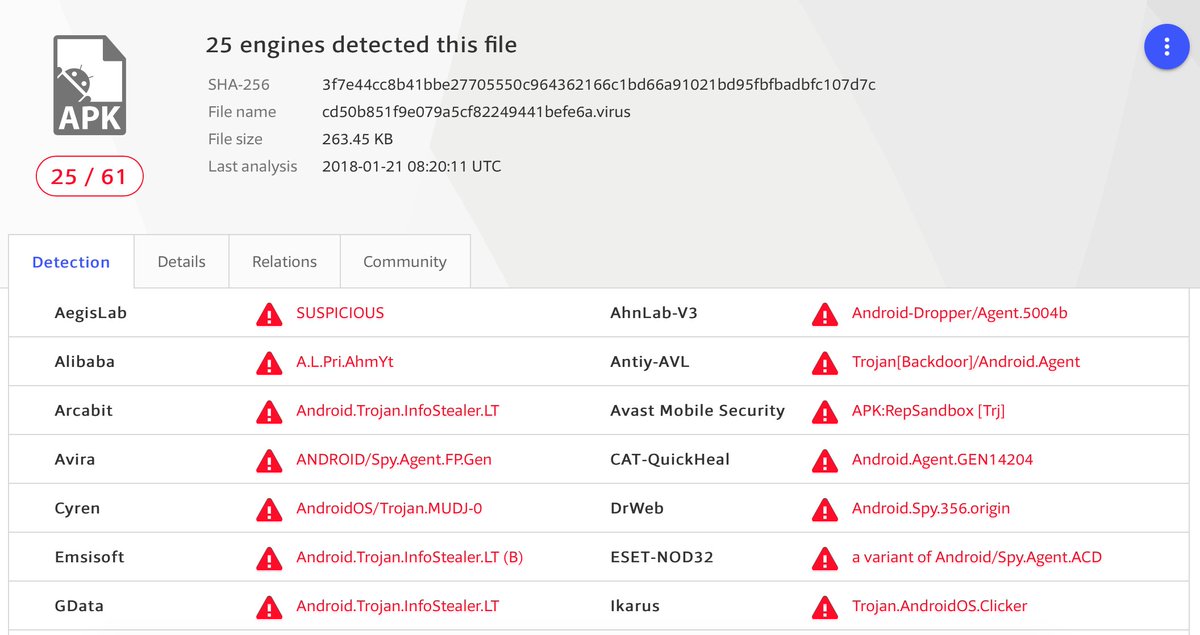Click the Avast Mobile Security engine name
1200x635 pixels.
coord(698,411)
